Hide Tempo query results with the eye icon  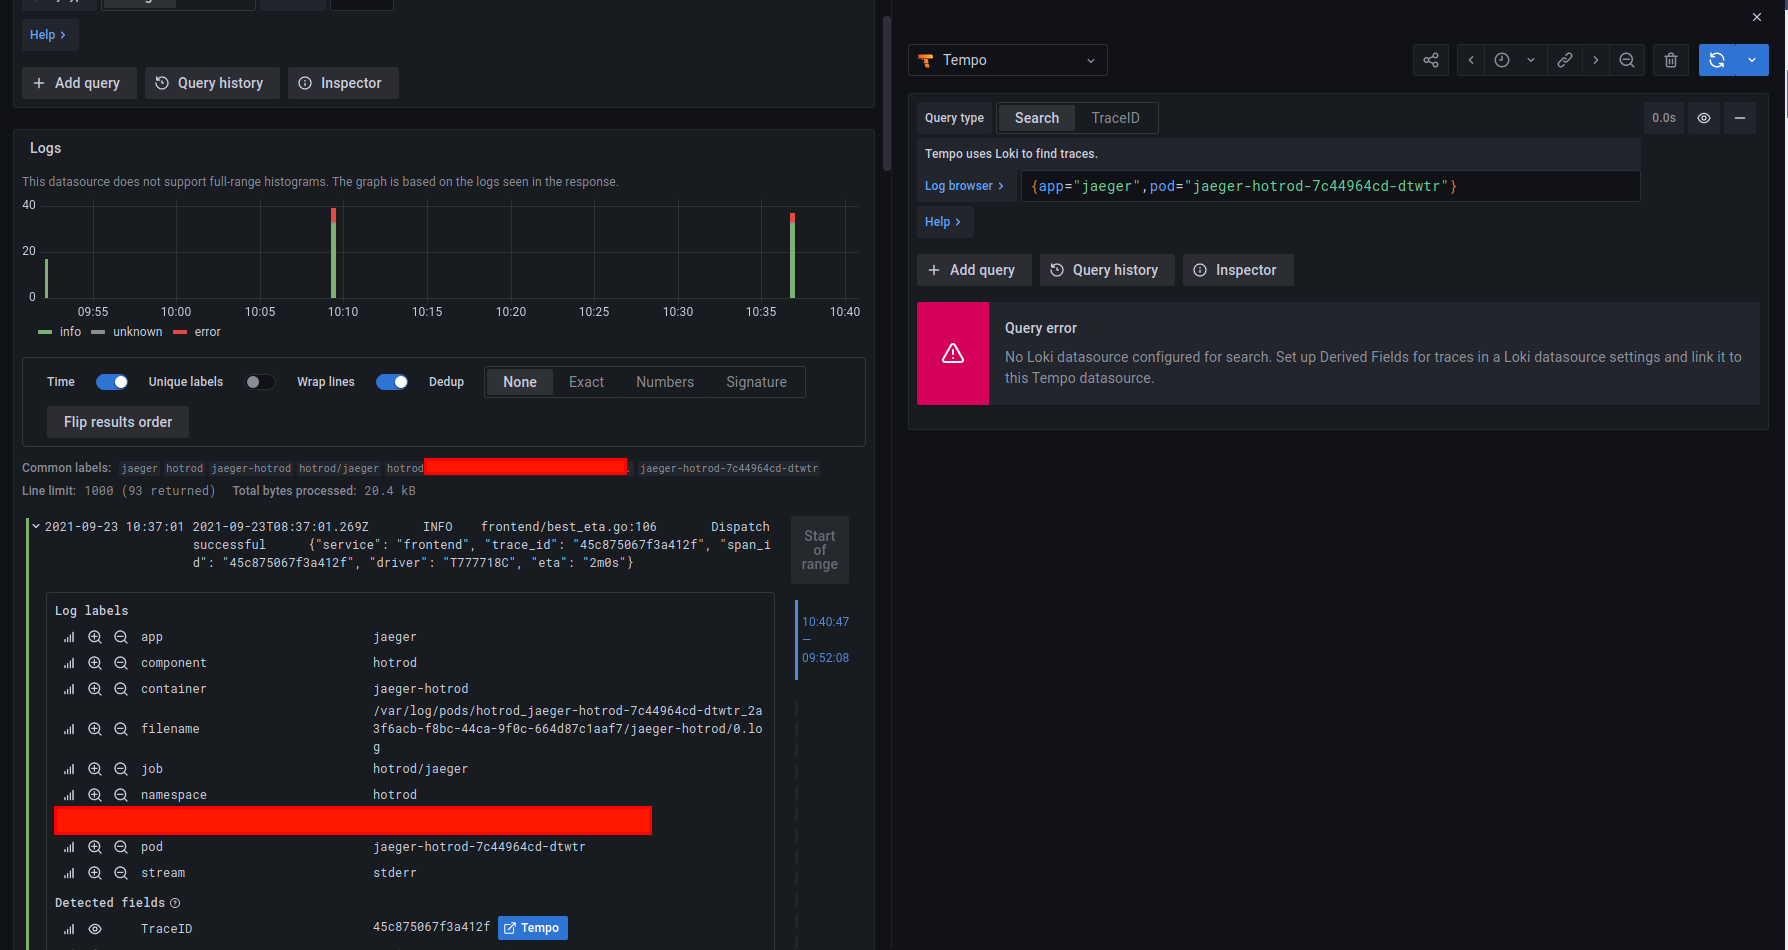click(1704, 117)
